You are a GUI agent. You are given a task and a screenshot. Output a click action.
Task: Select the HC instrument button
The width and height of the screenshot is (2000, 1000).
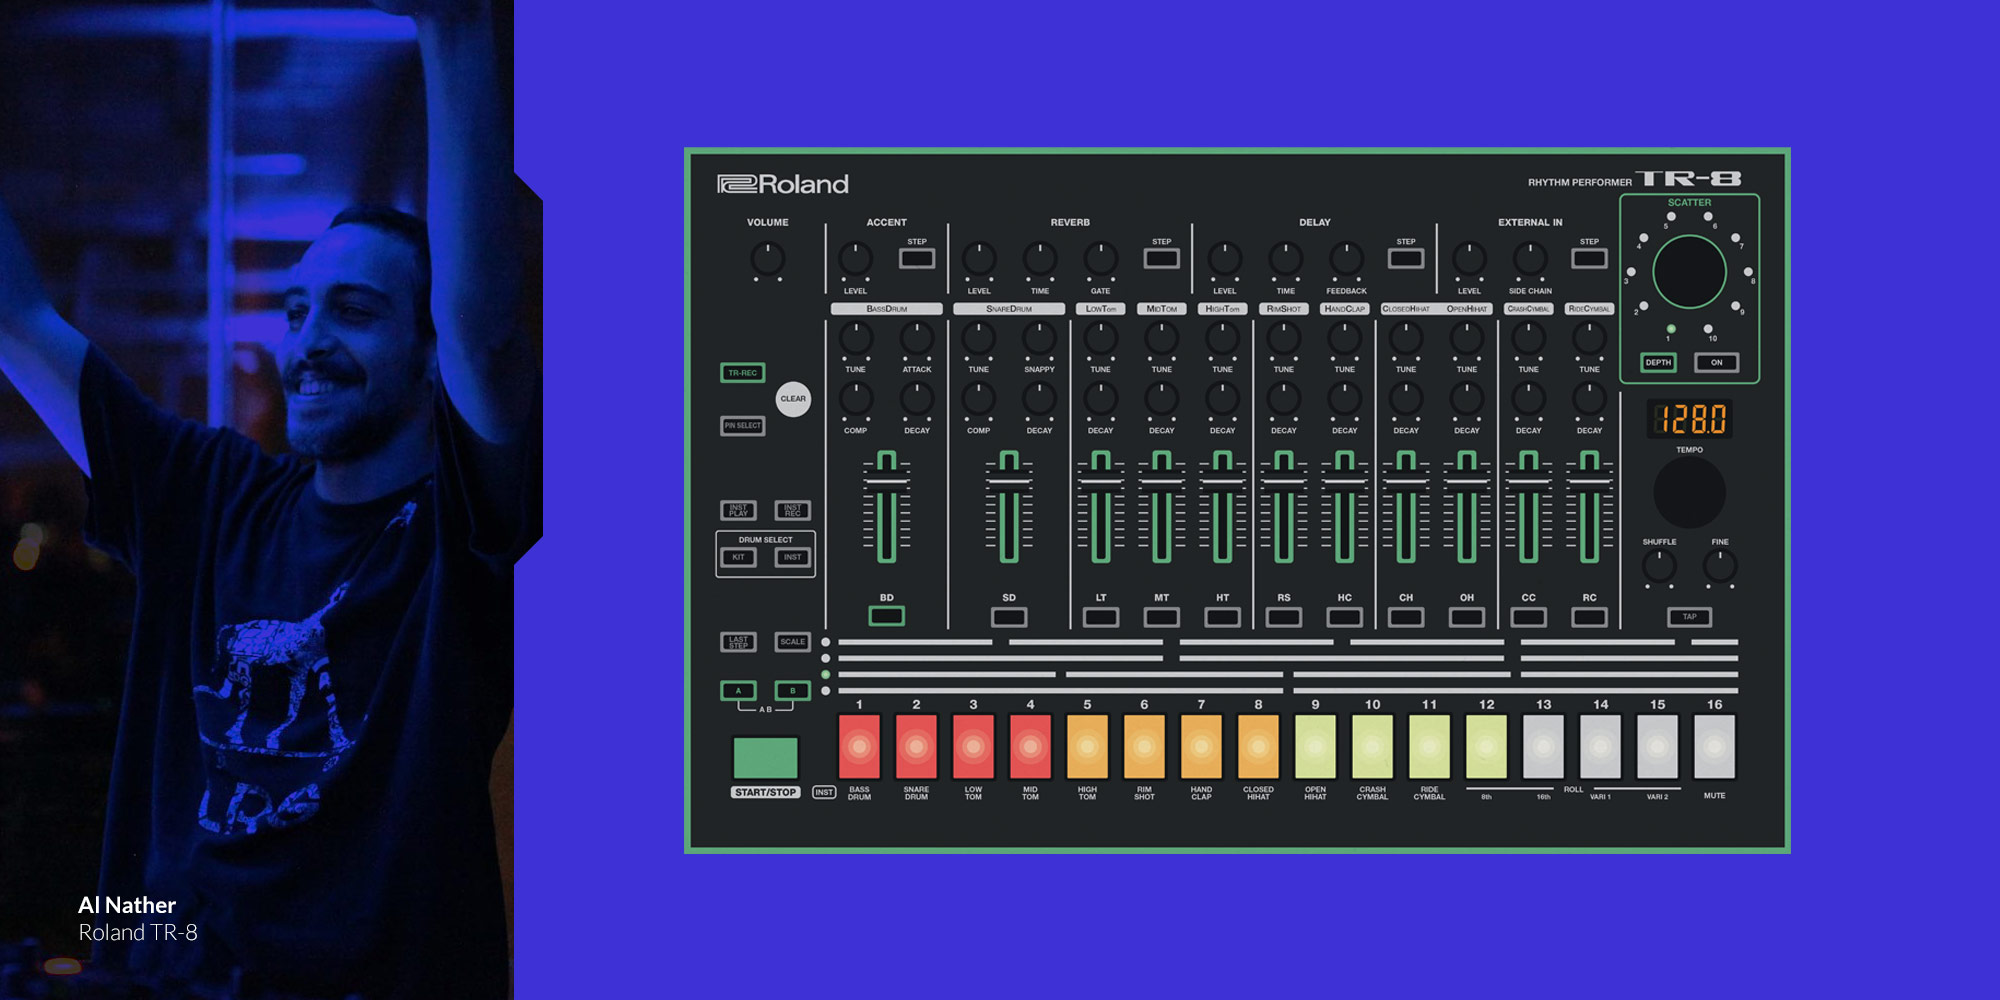(x=1345, y=617)
